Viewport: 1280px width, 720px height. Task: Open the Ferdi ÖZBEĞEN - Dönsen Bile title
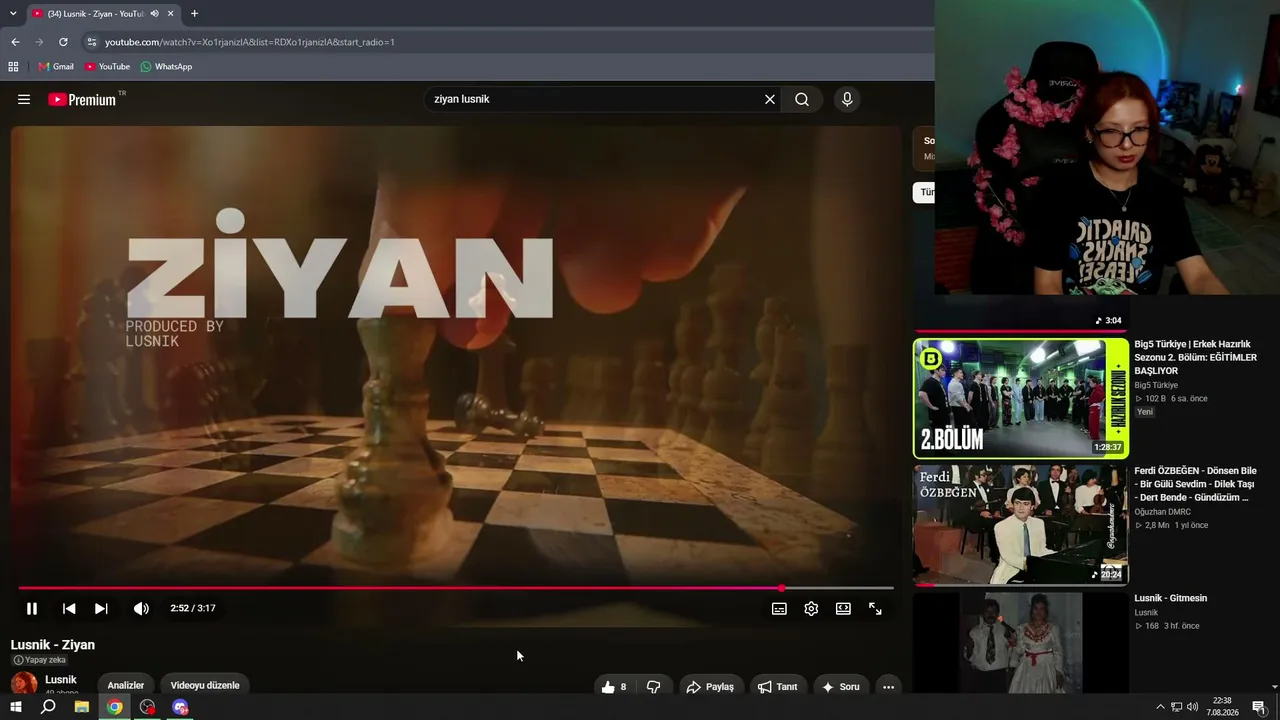point(1195,484)
